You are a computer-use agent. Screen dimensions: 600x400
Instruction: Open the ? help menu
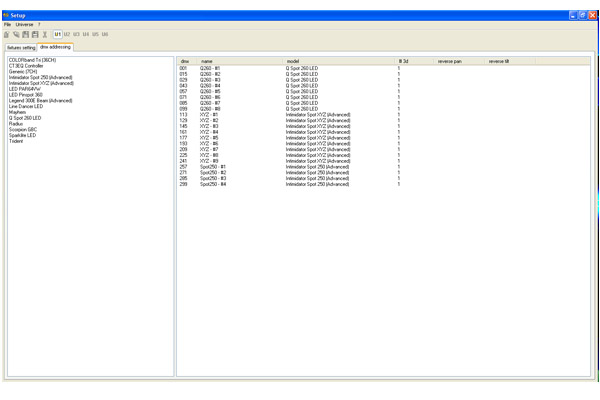pyautogui.click(x=39, y=24)
